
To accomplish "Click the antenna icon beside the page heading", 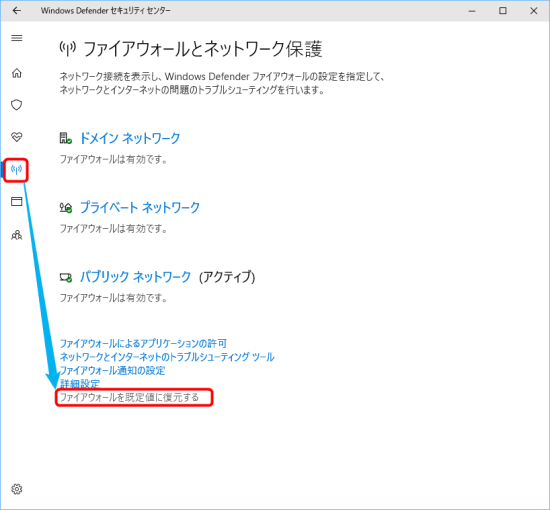I will click(x=67, y=49).
